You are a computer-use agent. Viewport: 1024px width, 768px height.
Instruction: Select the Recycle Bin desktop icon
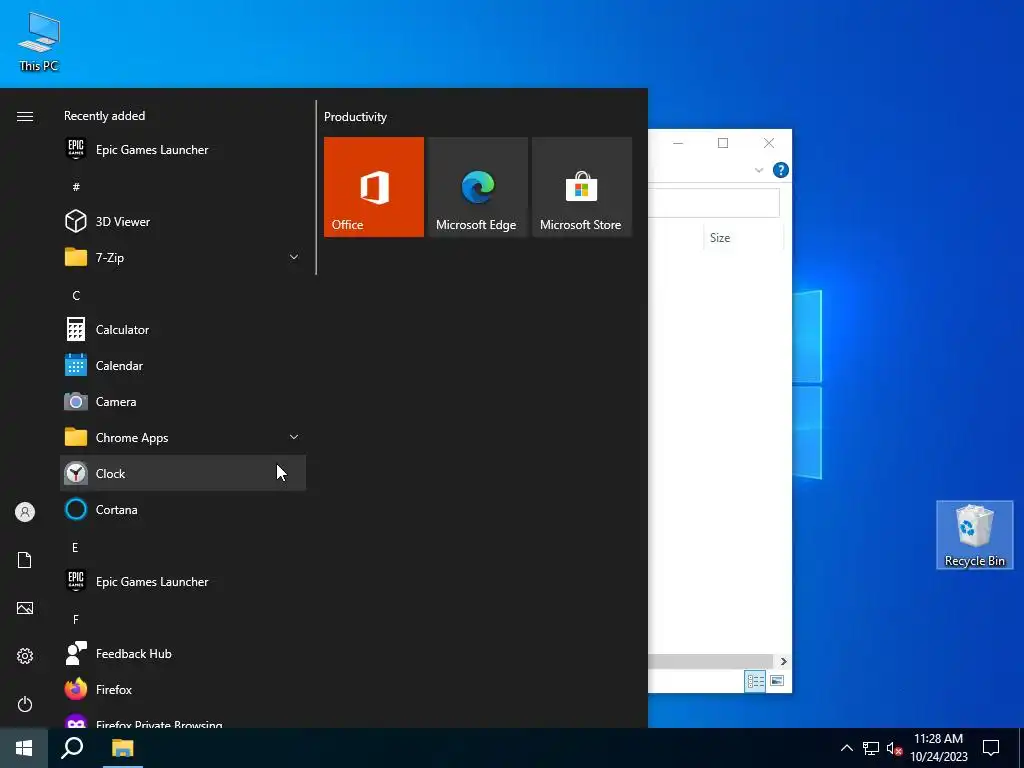pyautogui.click(x=974, y=535)
